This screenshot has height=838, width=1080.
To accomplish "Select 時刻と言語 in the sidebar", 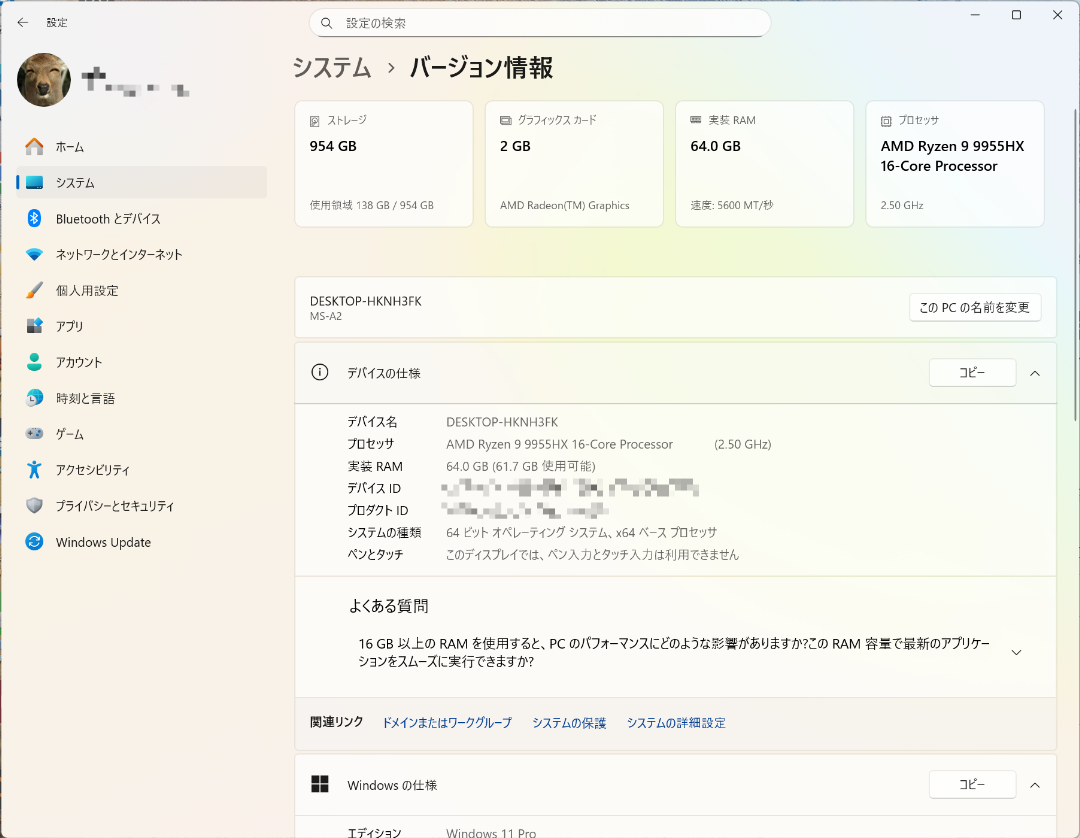I will (x=85, y=399).
